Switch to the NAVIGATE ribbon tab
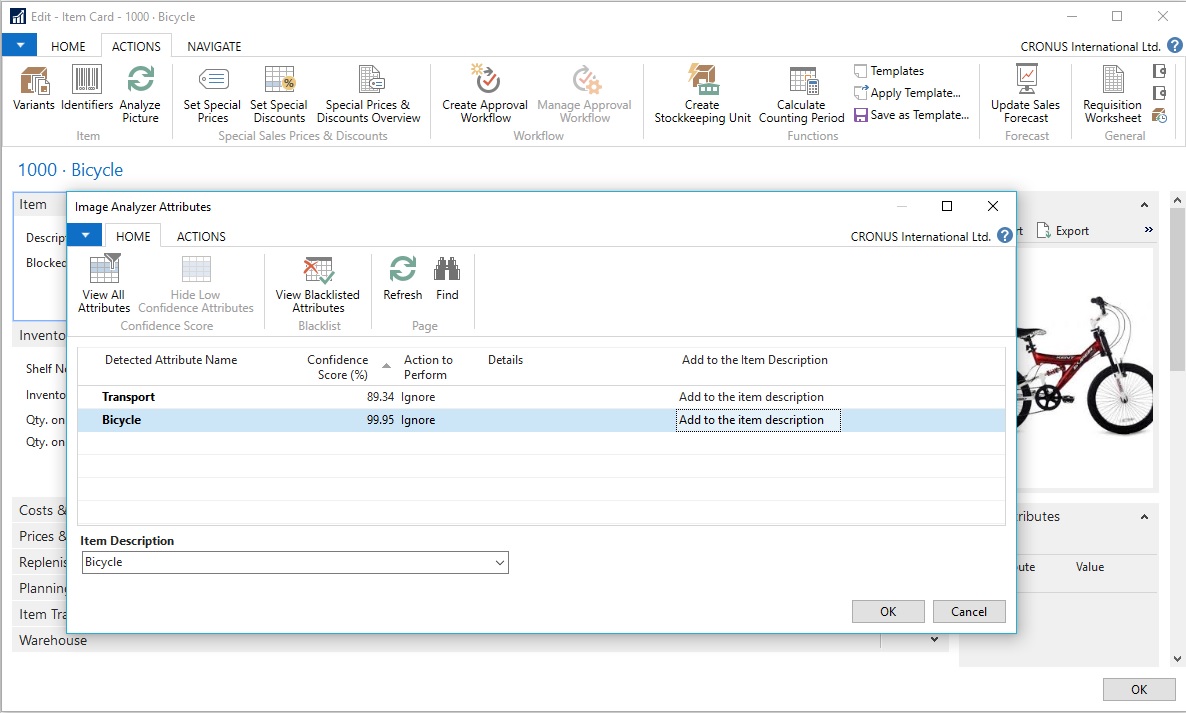Image resolution: width=1186 pixels, height=713 pixels. tap(214, 46)
